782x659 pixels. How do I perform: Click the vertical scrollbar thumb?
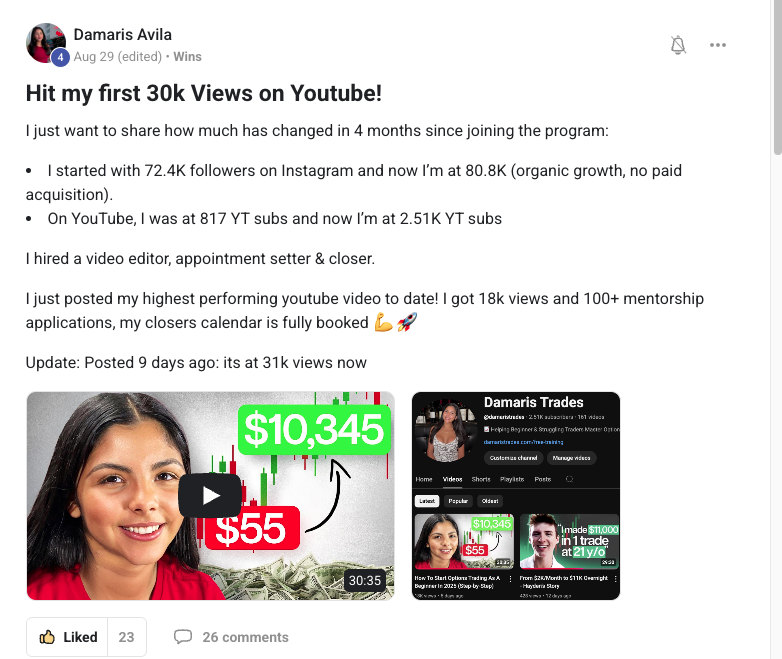pos(777,77)
